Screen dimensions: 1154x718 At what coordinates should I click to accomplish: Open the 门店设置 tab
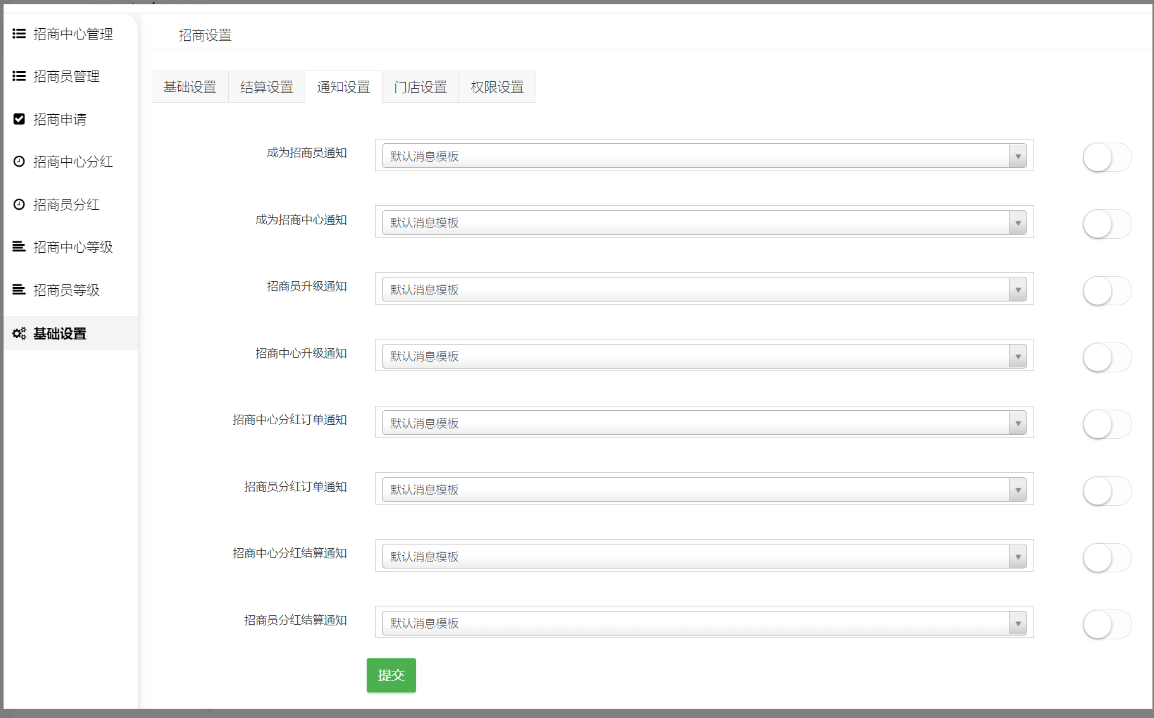[x=420, y=87]
